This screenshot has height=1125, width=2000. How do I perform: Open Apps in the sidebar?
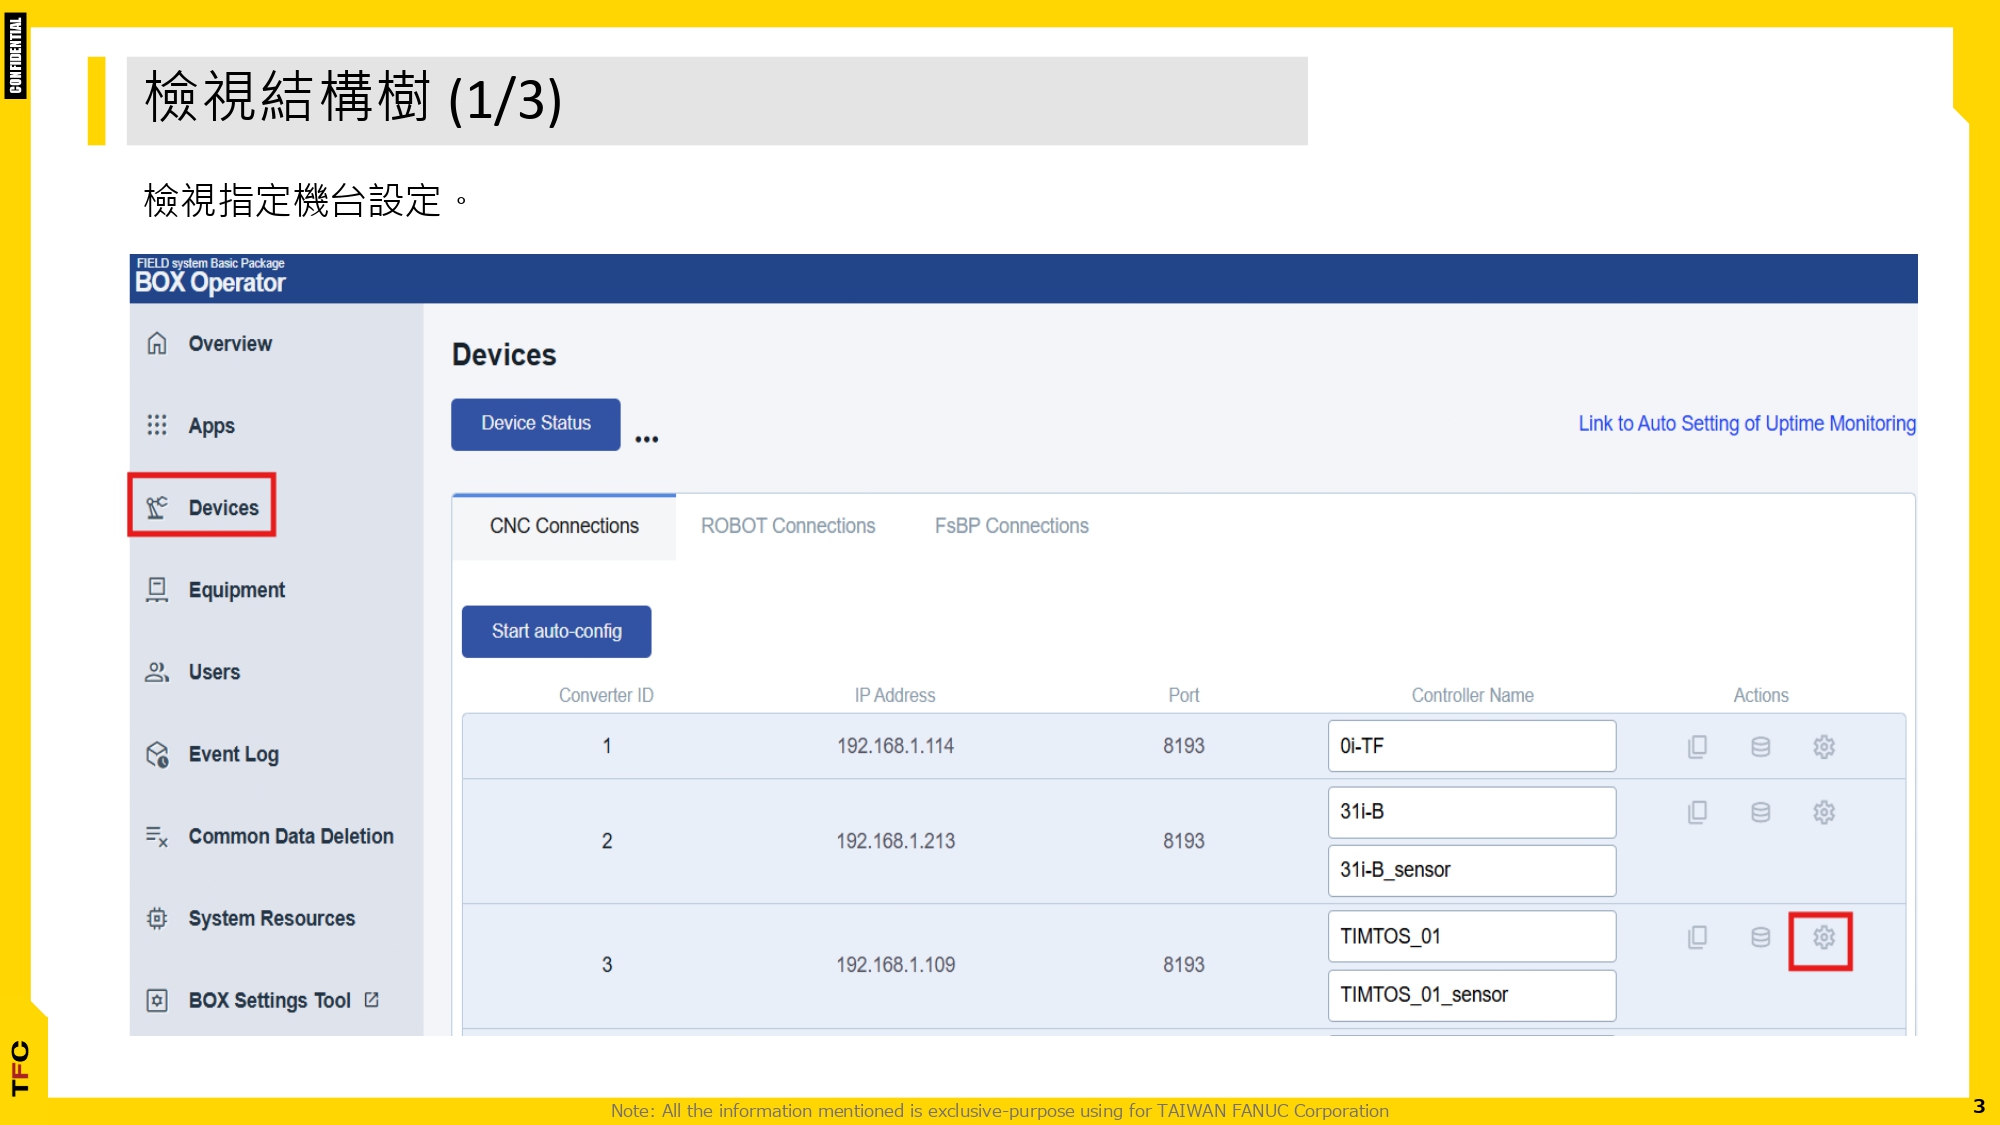211,425
